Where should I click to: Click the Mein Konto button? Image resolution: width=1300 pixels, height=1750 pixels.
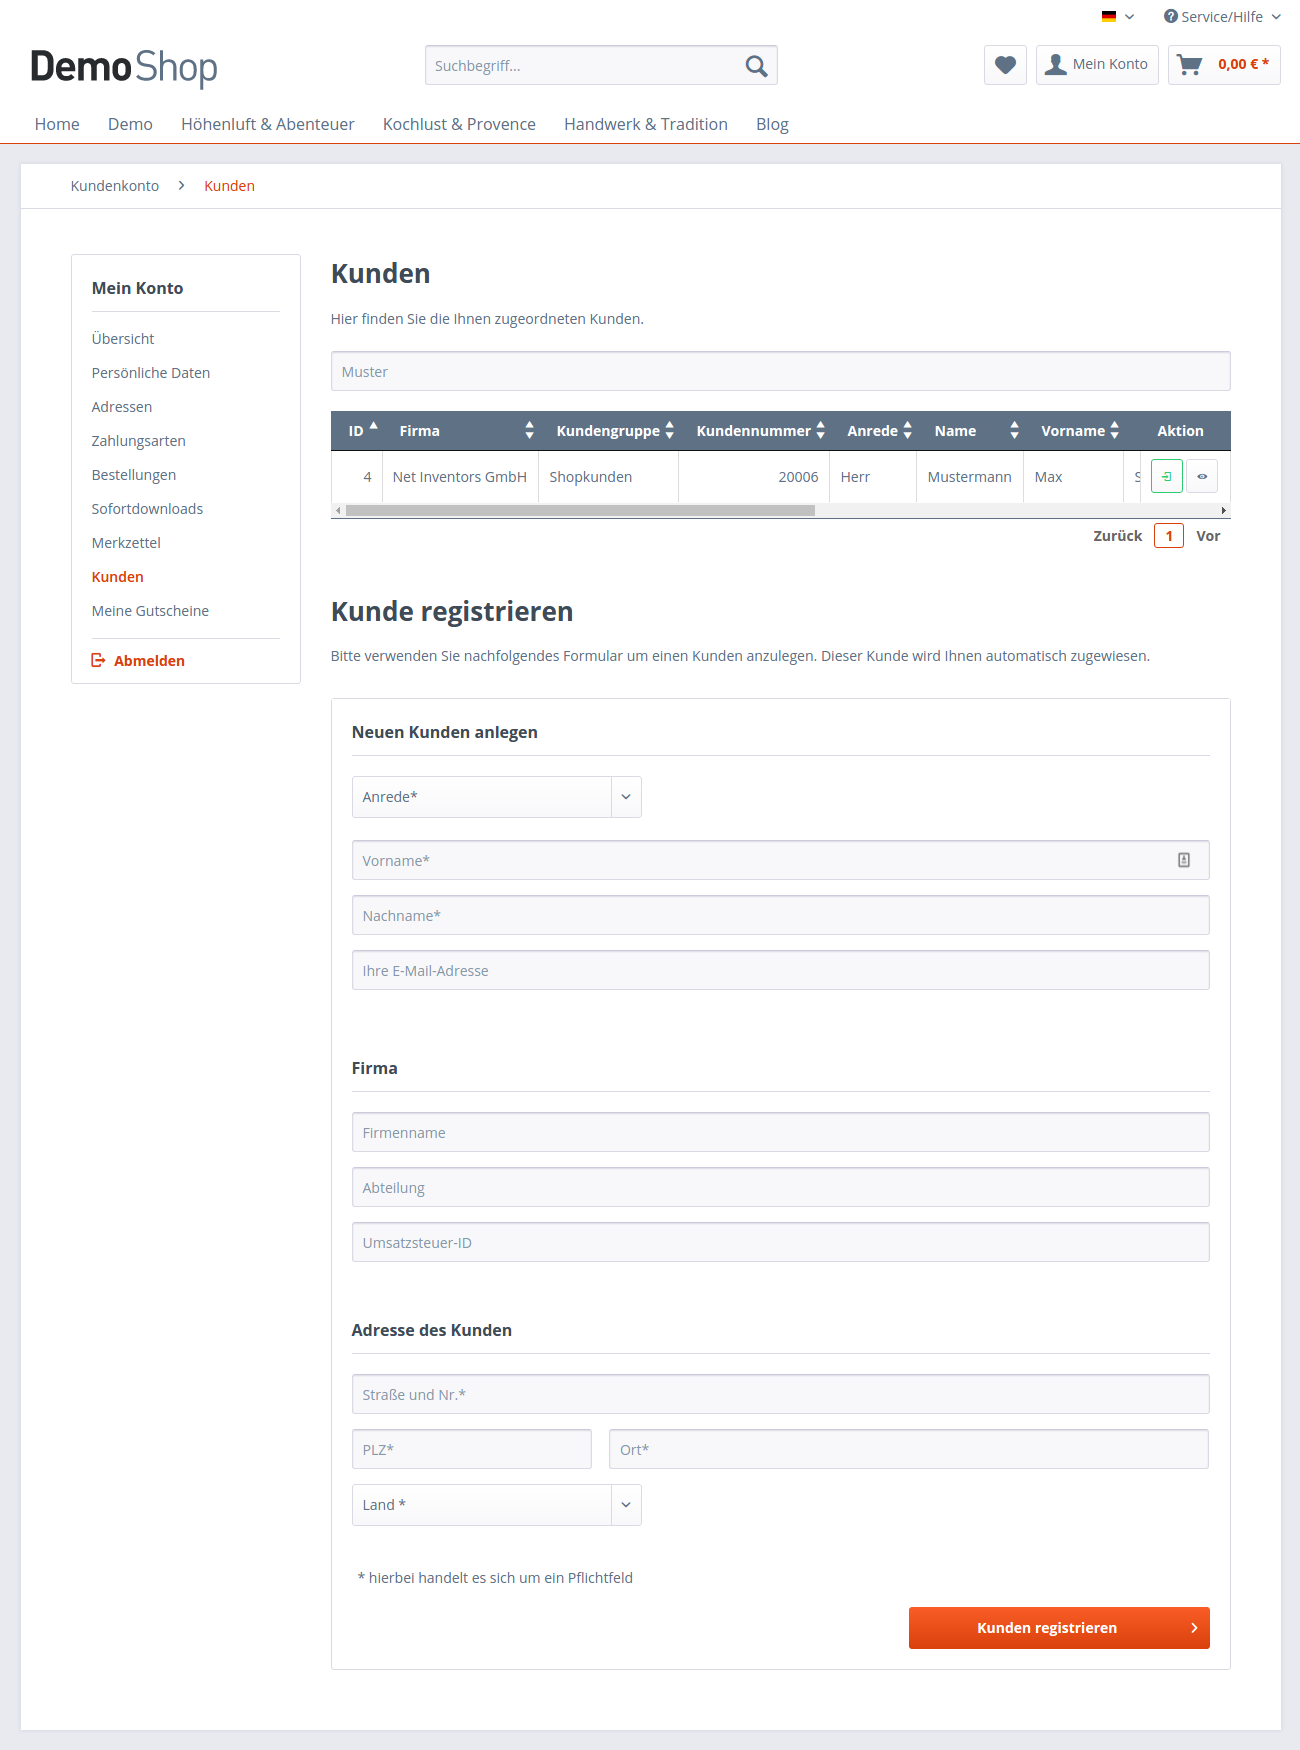1097,65
